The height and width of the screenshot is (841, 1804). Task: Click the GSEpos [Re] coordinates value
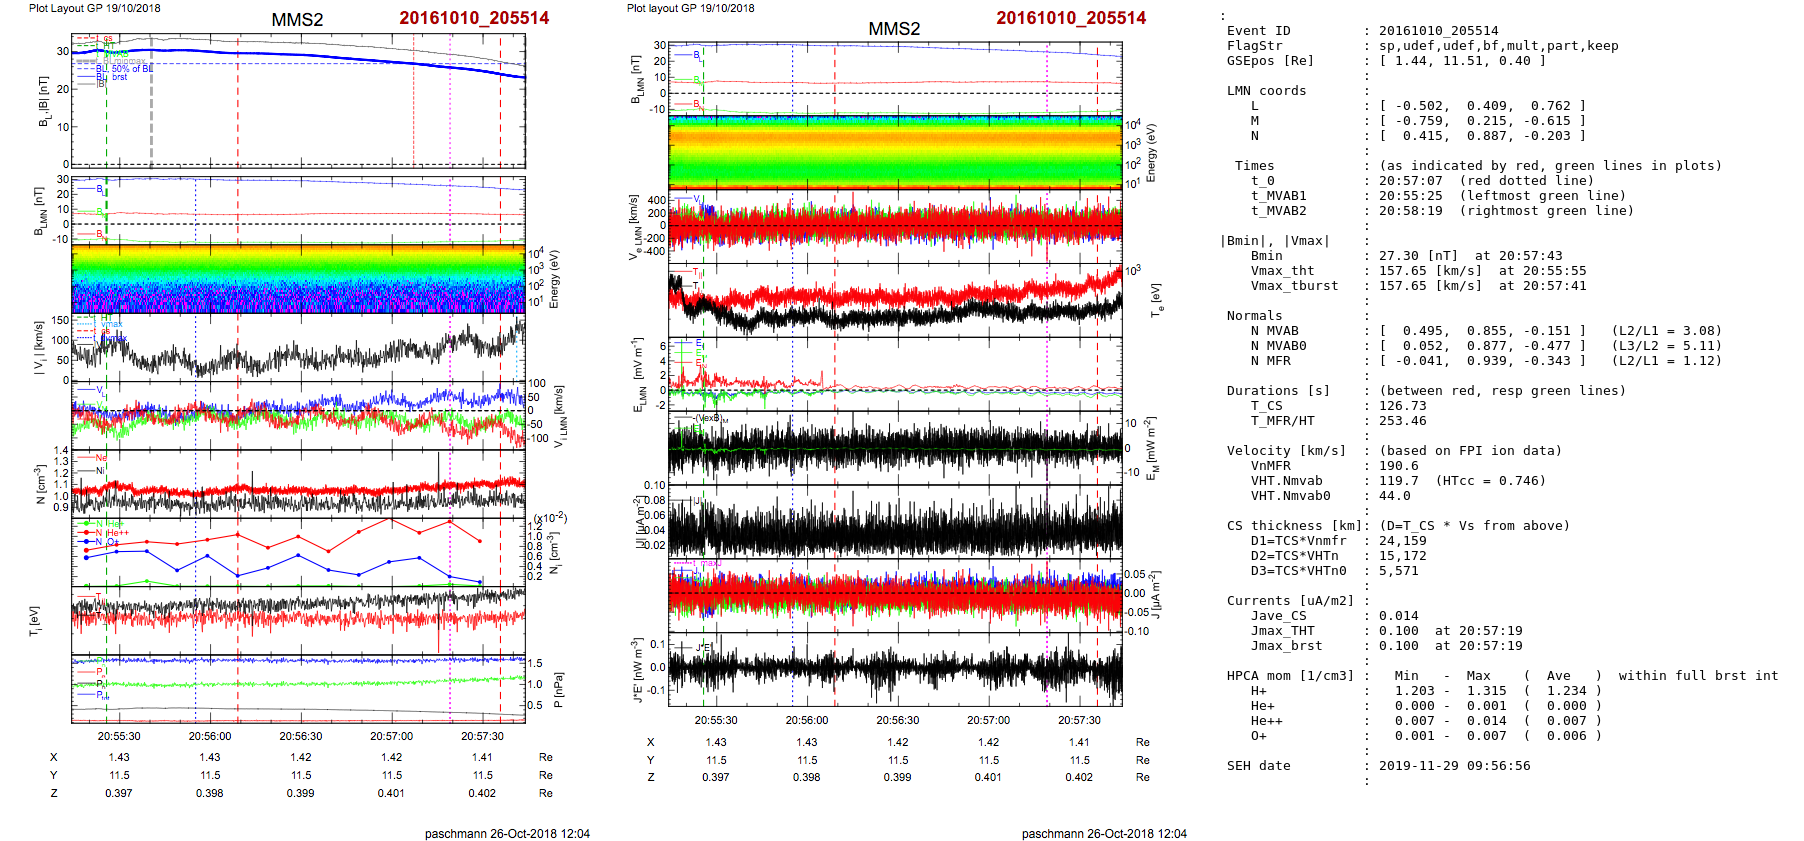(1462, 61)
